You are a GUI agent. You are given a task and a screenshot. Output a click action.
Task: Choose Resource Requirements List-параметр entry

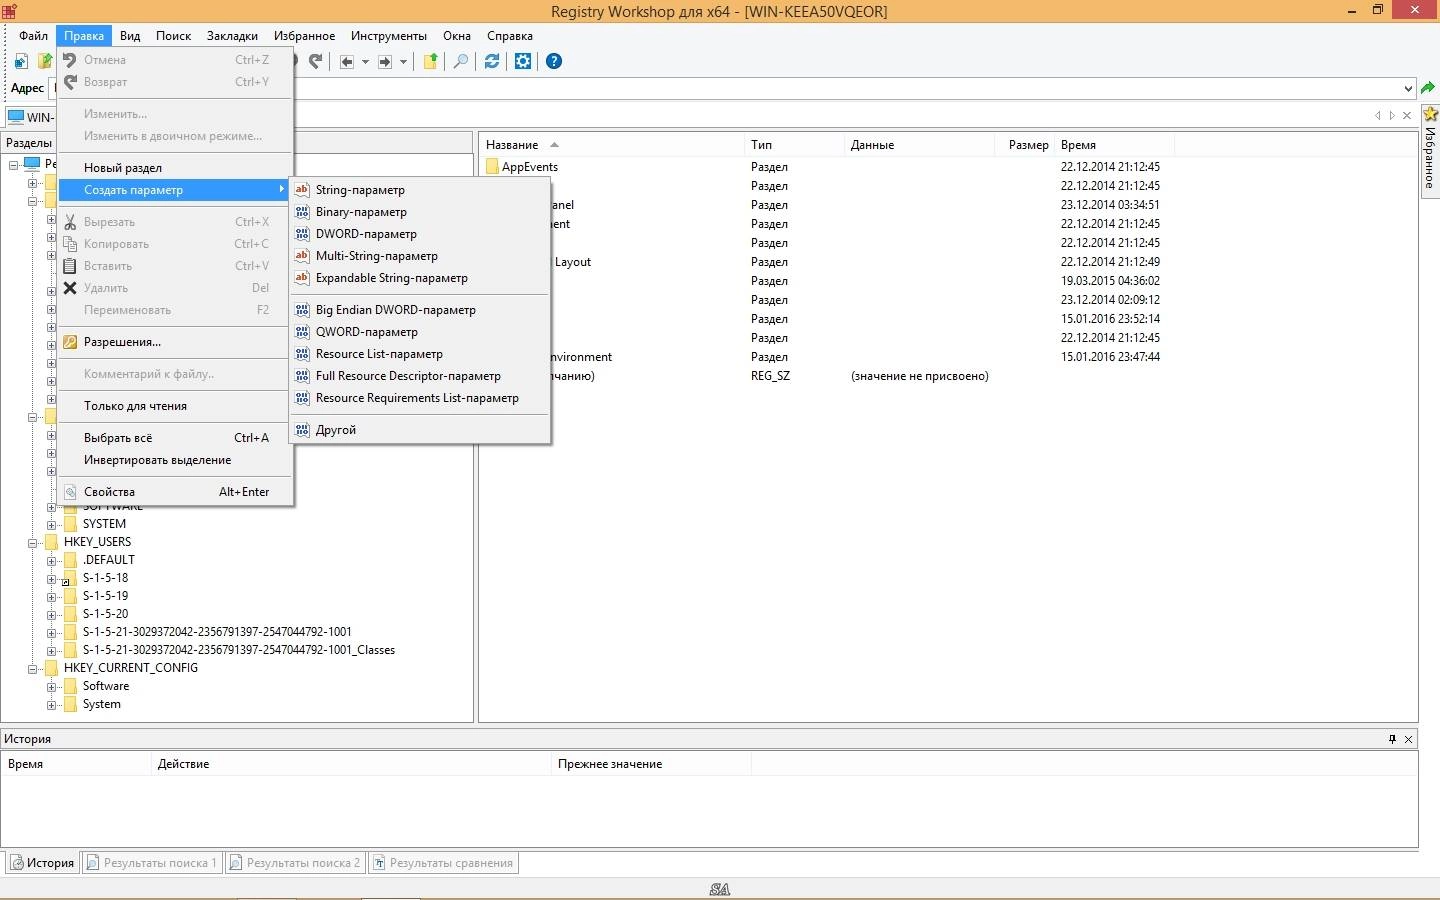[420, 398]
